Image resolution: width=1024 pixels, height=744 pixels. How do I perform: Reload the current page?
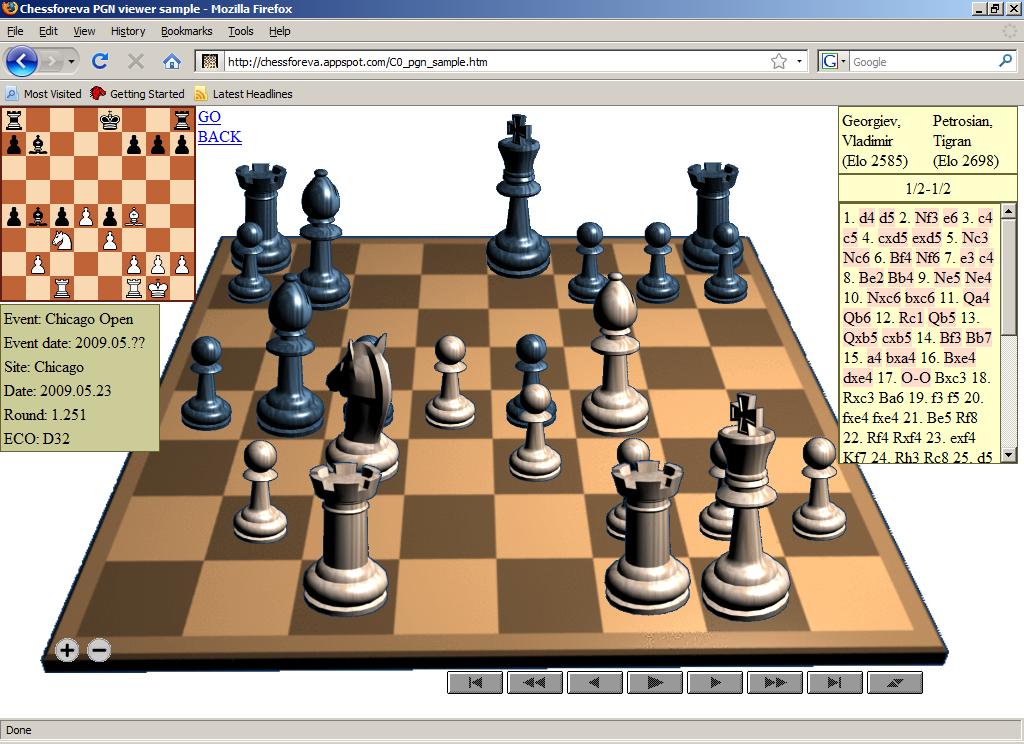pos(100,61)
